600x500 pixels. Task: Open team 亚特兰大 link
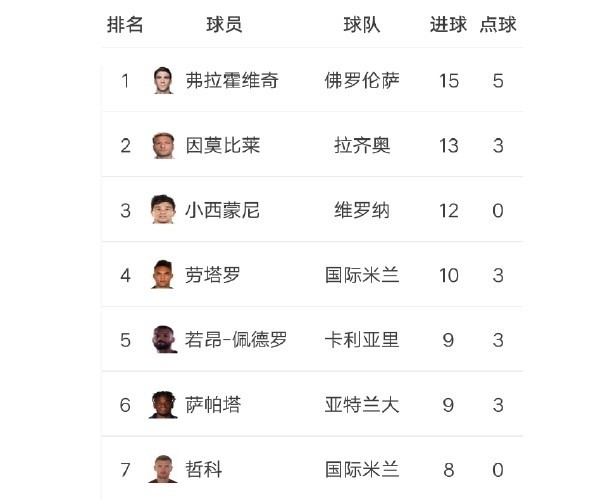coord(362,405)
